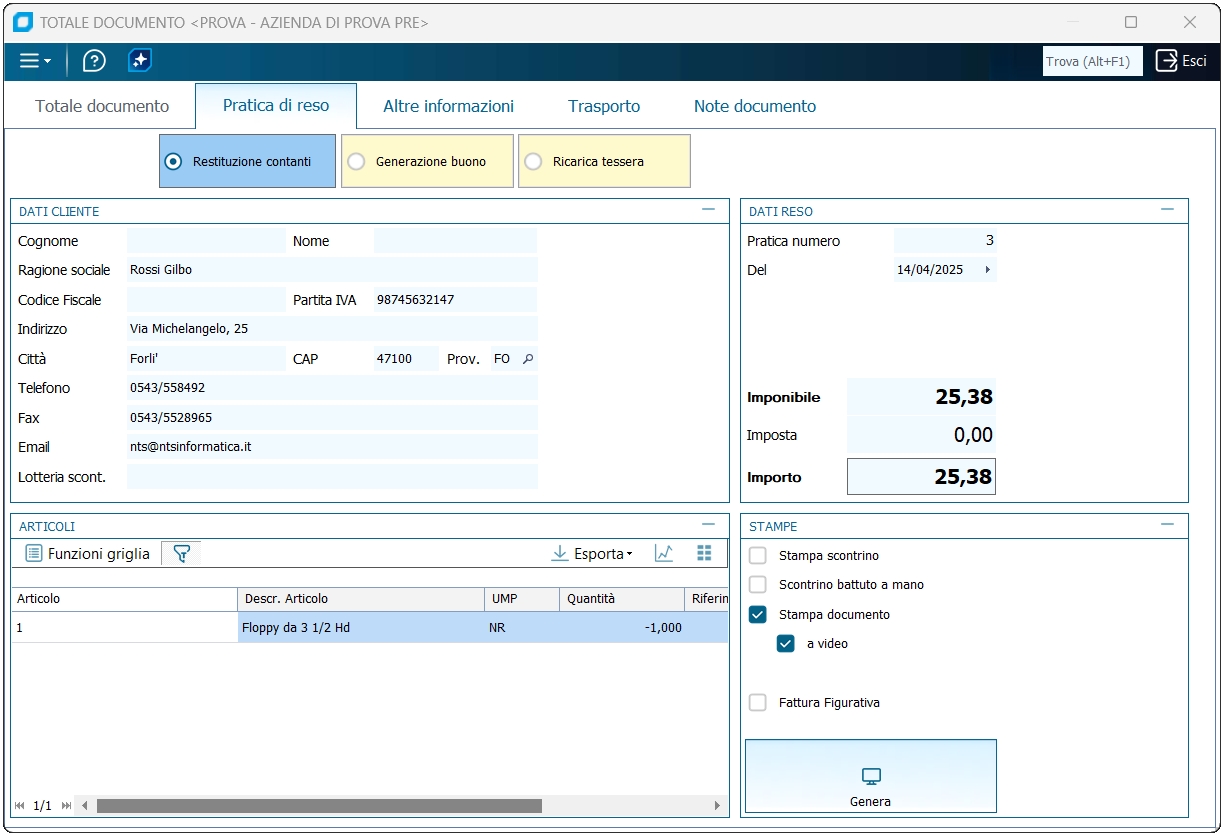Screen dimensions: 1222x835
Task: Tick the Fattura Figurativa checkbox
Action: coord(758,703)
